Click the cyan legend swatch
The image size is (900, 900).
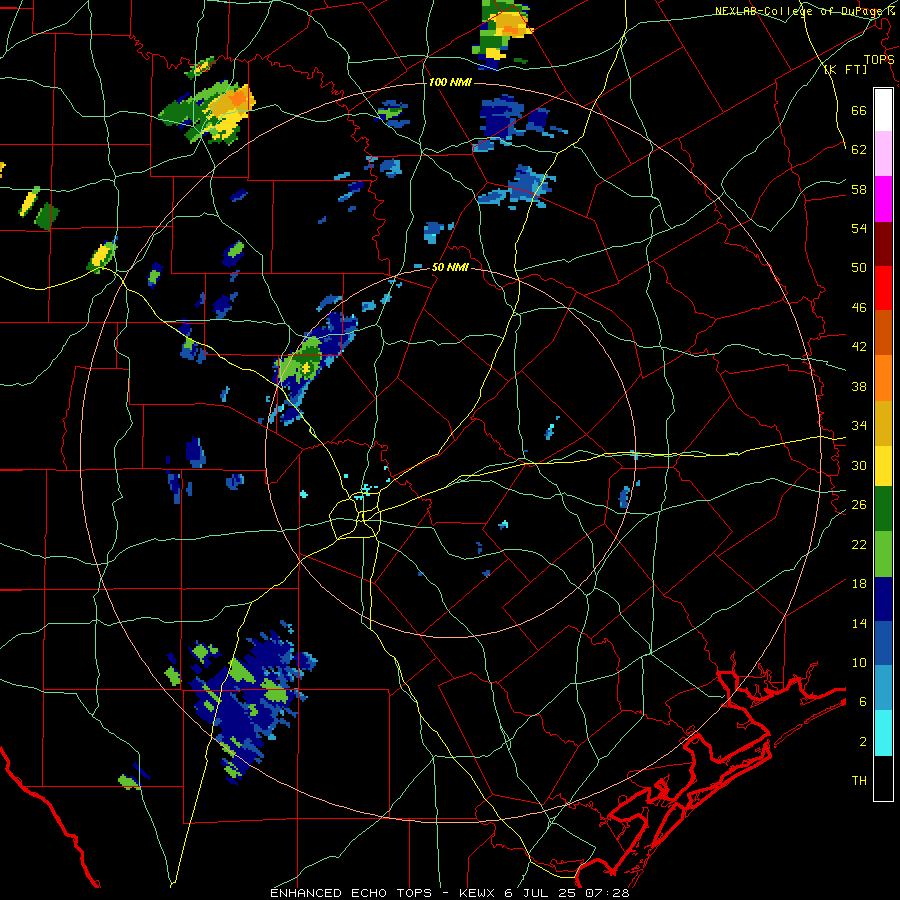pyautogui.click(x=883, y=732)
